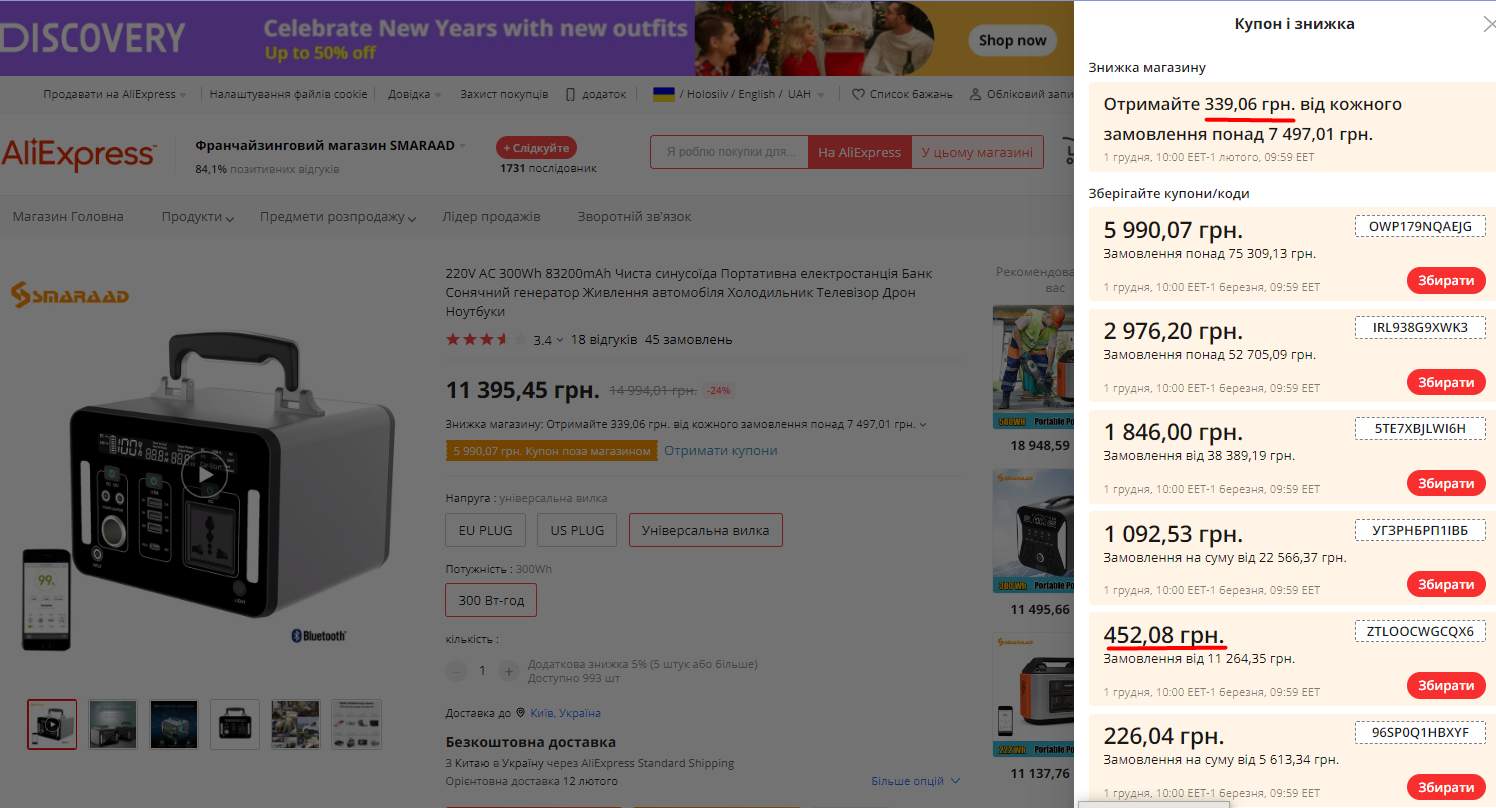Expand the Більше опцій delivery options
Screen dimensions: 1496x808
pos(915,781)
